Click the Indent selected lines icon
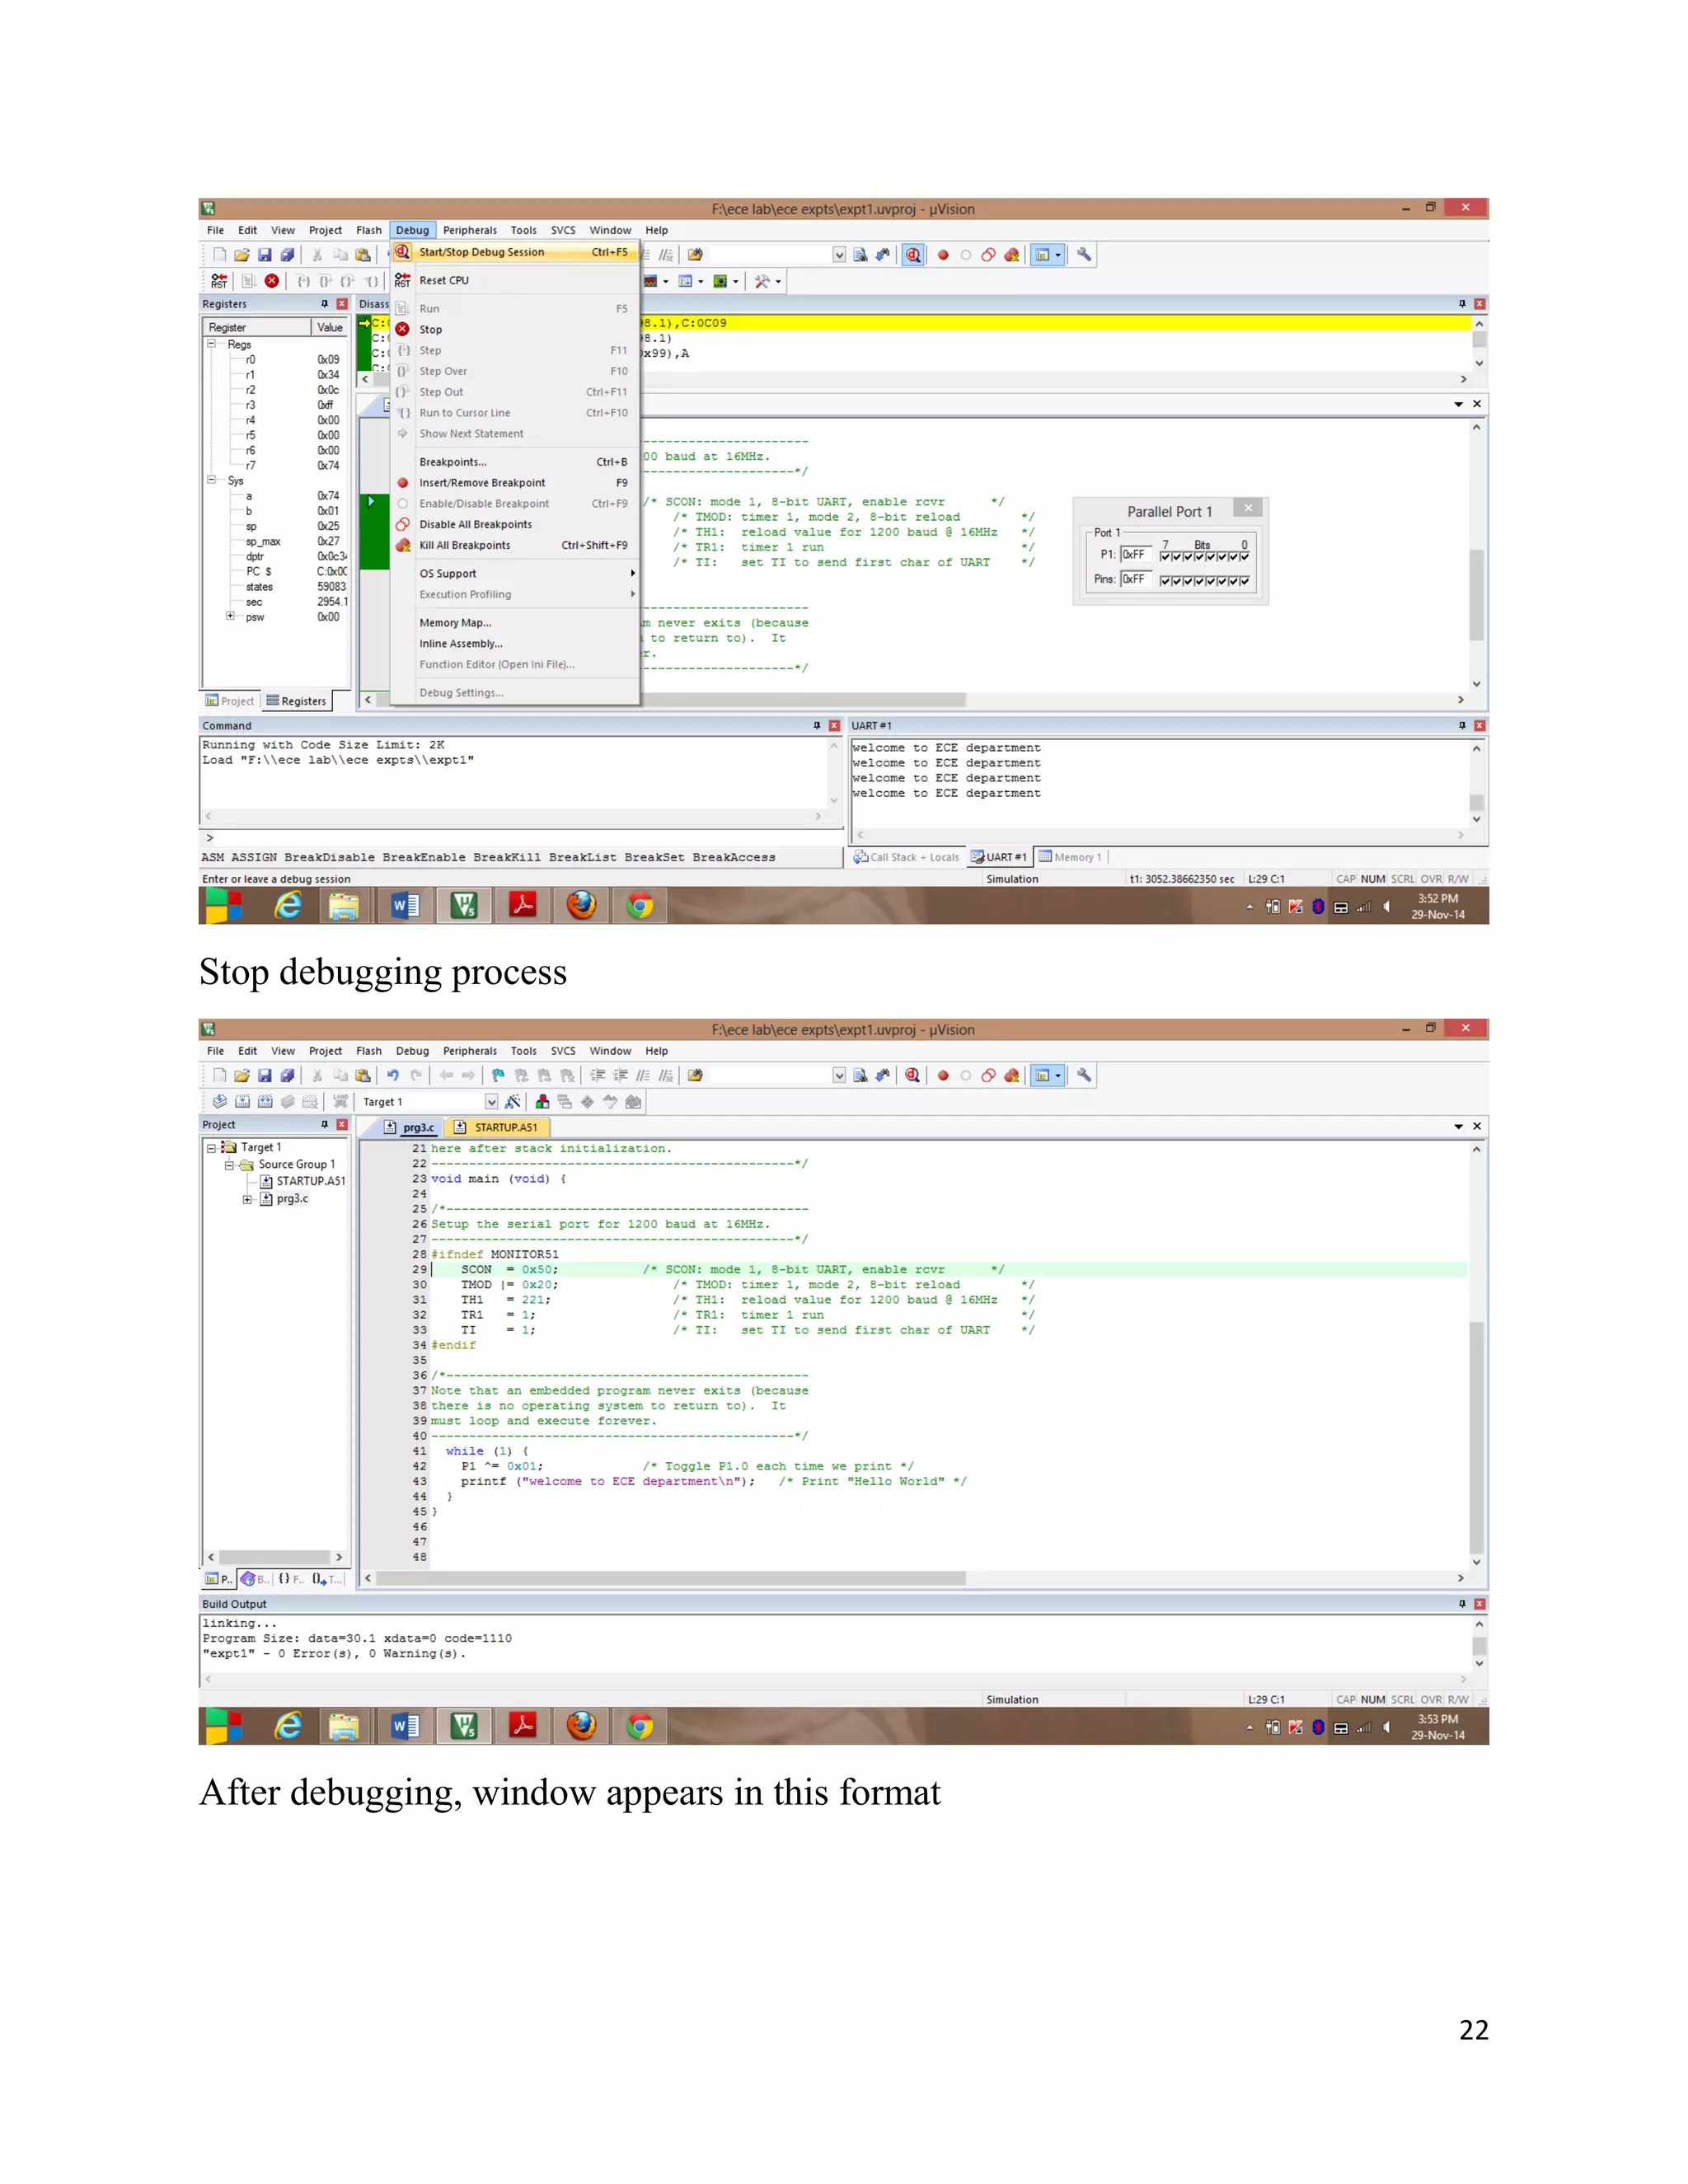The width and height of the screenshot is (1688, 2184). click(x=598, y=1075)
